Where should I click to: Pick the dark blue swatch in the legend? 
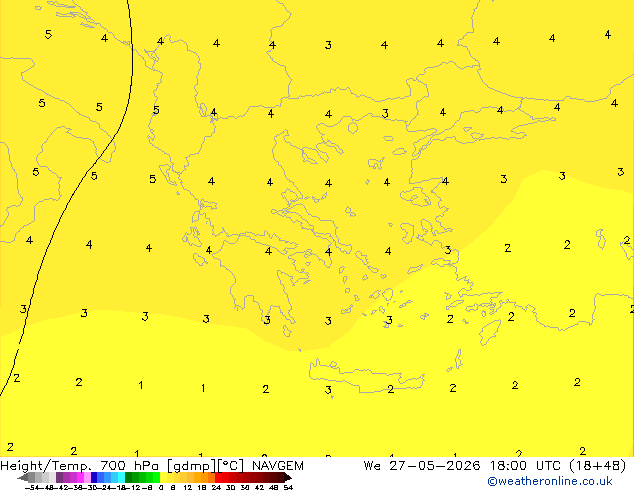(x=94, y=477)
